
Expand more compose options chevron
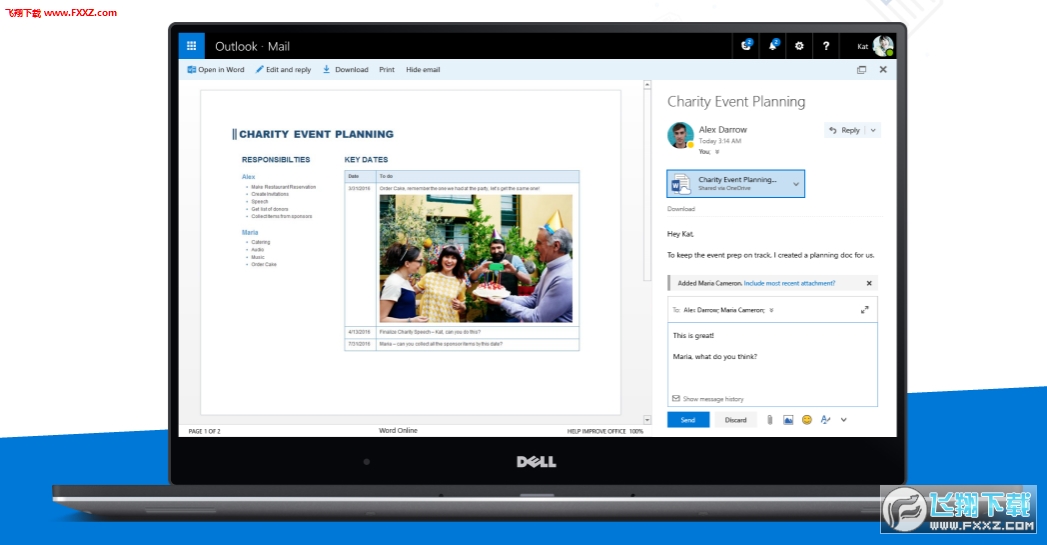pyautogui.click(x=843, y=420)
